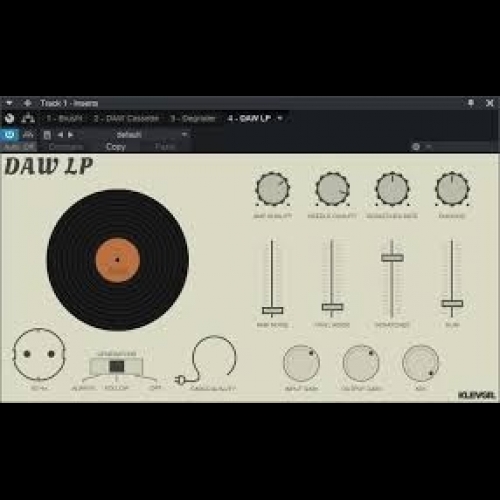The height and width of the screenshot is (500, 500).
Task: Click the Cable Quality arc control
Action: [x=214, y=357]
